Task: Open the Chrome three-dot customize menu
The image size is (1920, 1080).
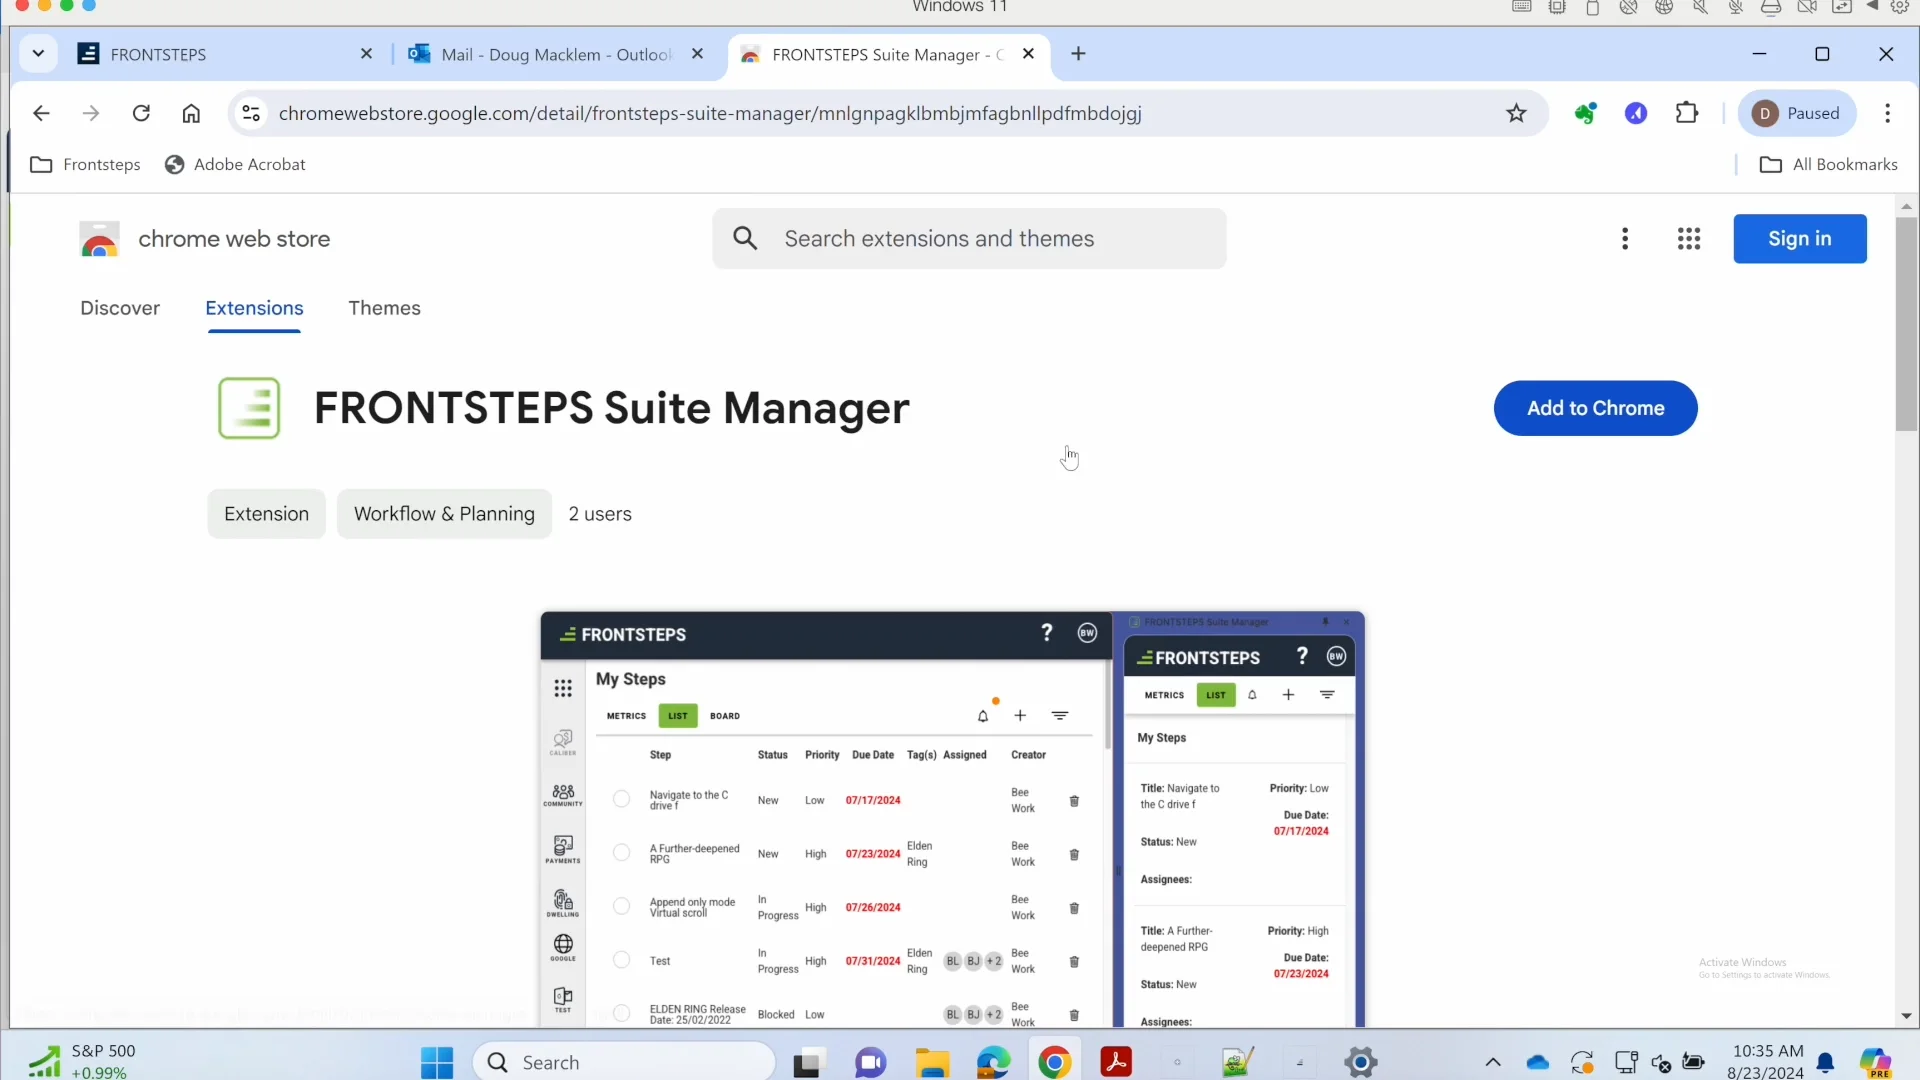Action: [1887, 113]
